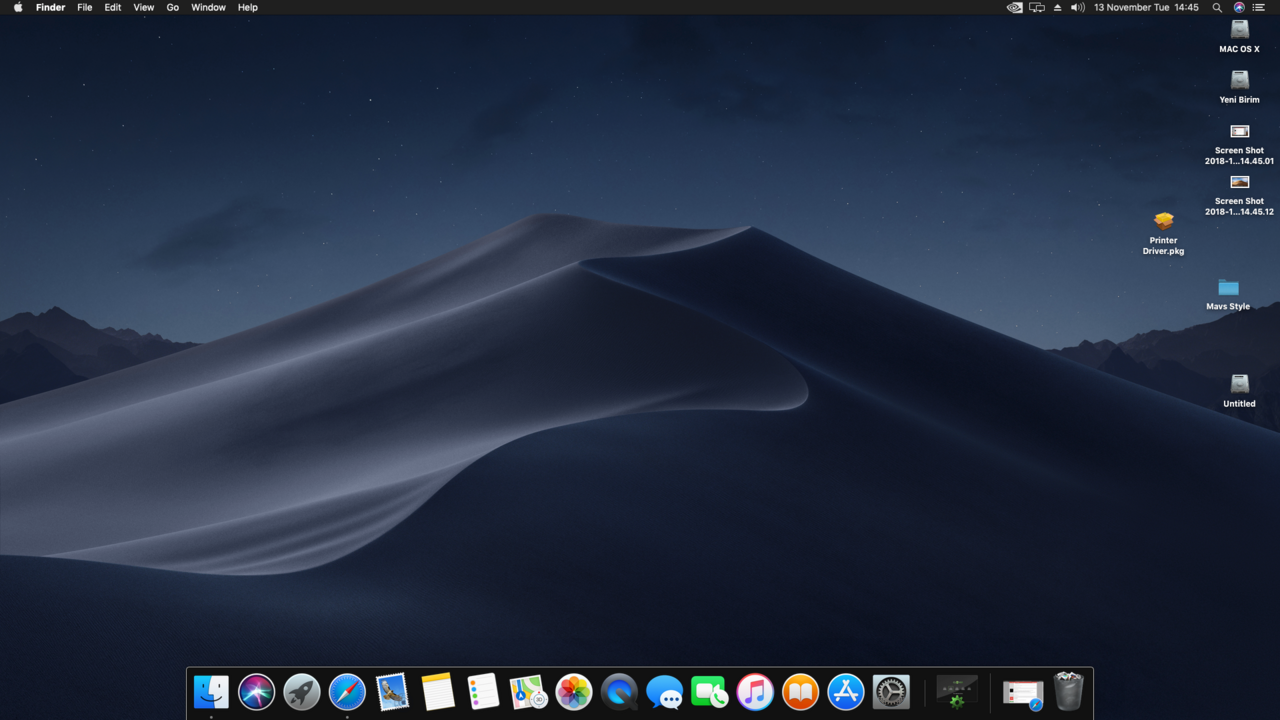Viewport: 1280px width, 720px height.
Task: Click the Trash in the Dock
Action: (1068, 692)
